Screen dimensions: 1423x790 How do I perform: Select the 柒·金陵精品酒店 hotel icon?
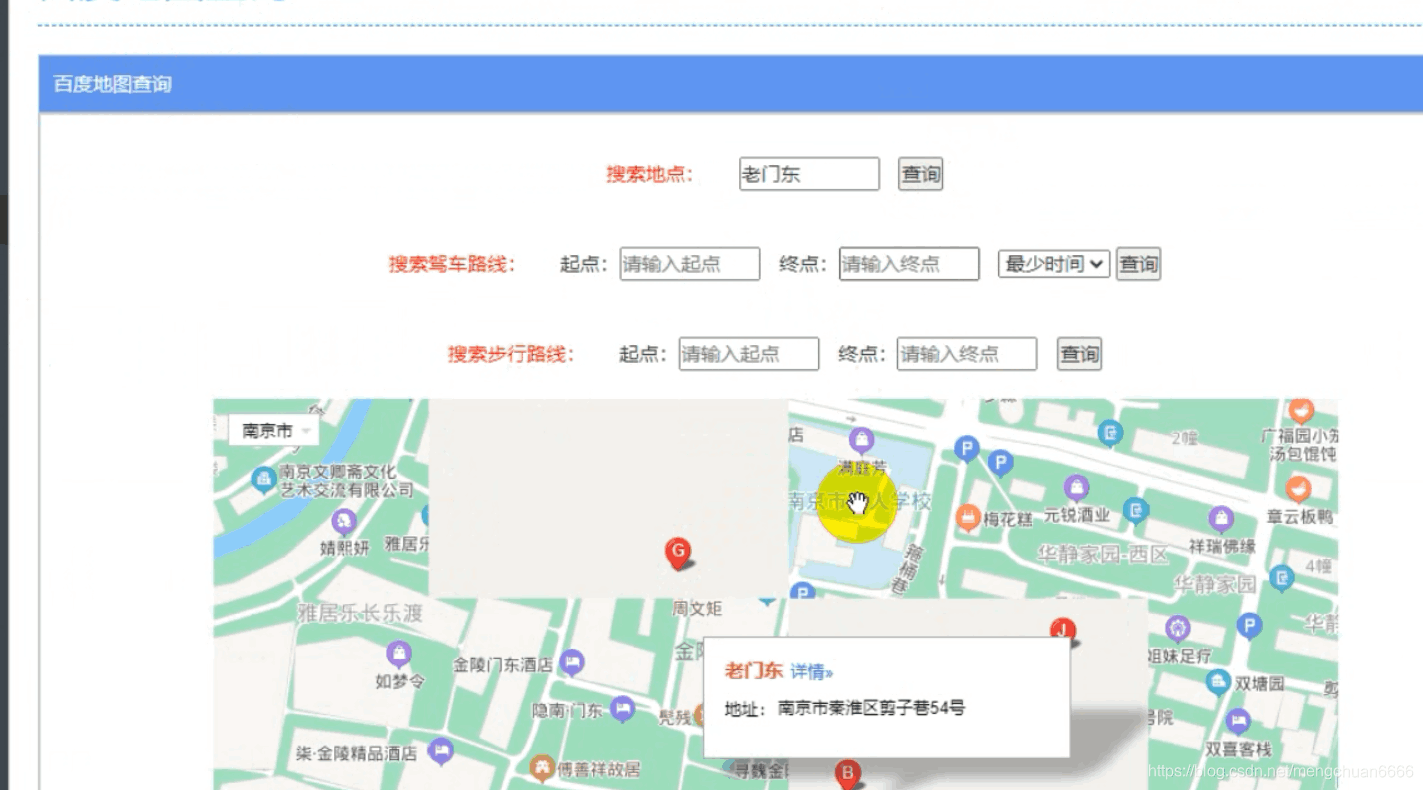click(440, 751)
